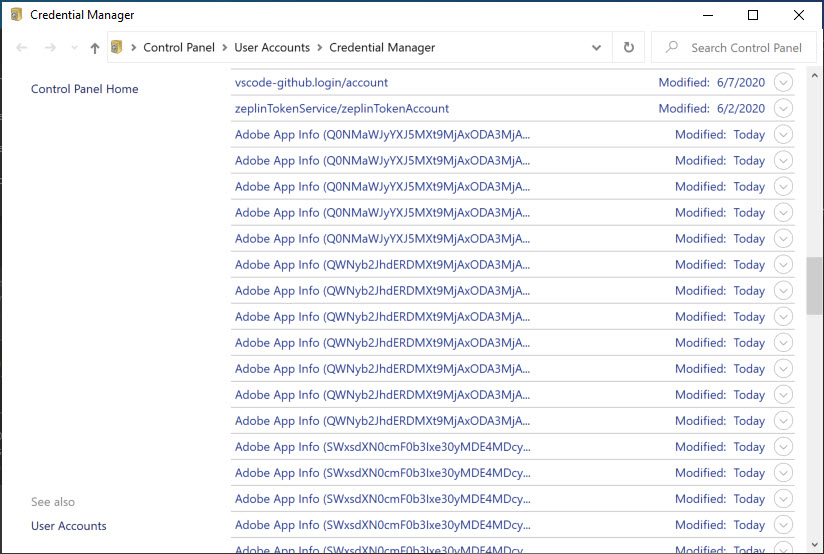This screenshot has height=554, width=824.
Task: Select the Credential Manager breadcrumb
Action: tap(382, 47)
